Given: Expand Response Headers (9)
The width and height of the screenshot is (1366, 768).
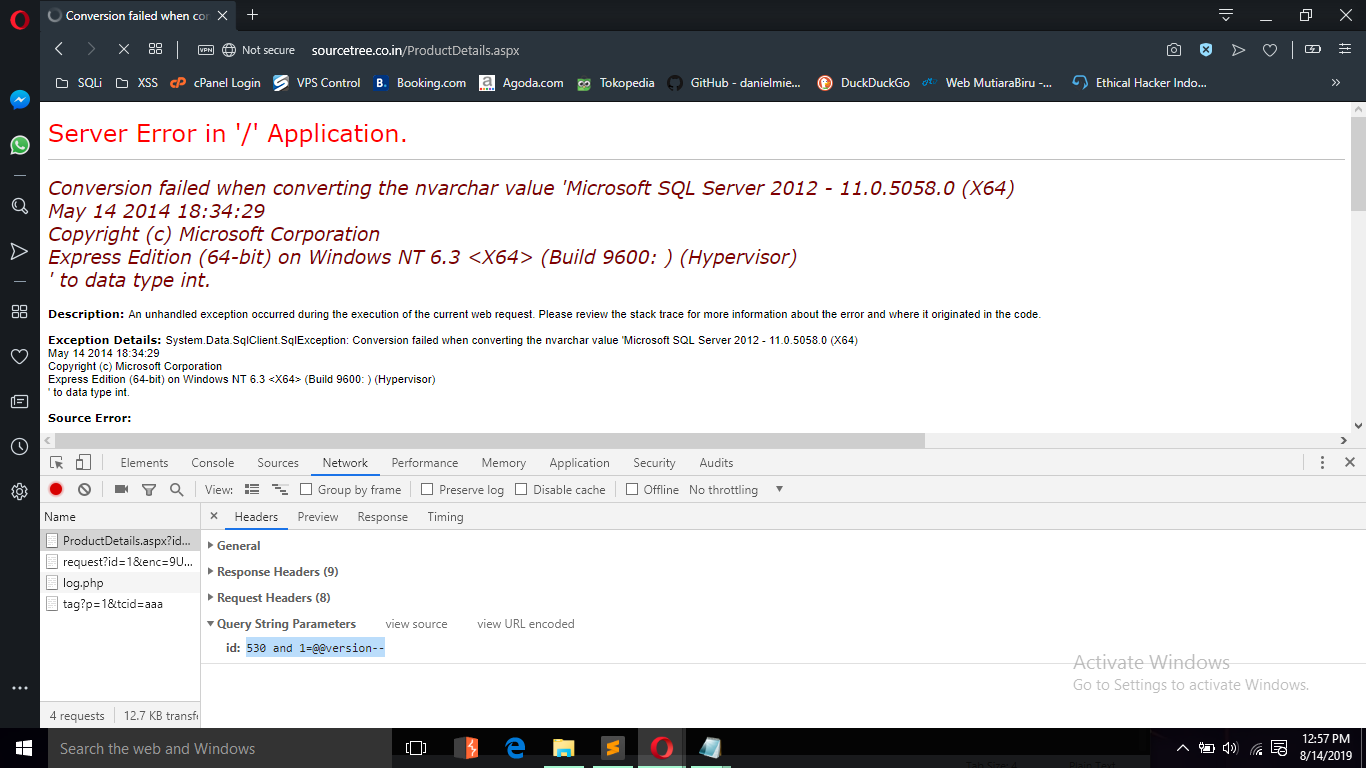Looking at the screenshot, I should 272,572.
